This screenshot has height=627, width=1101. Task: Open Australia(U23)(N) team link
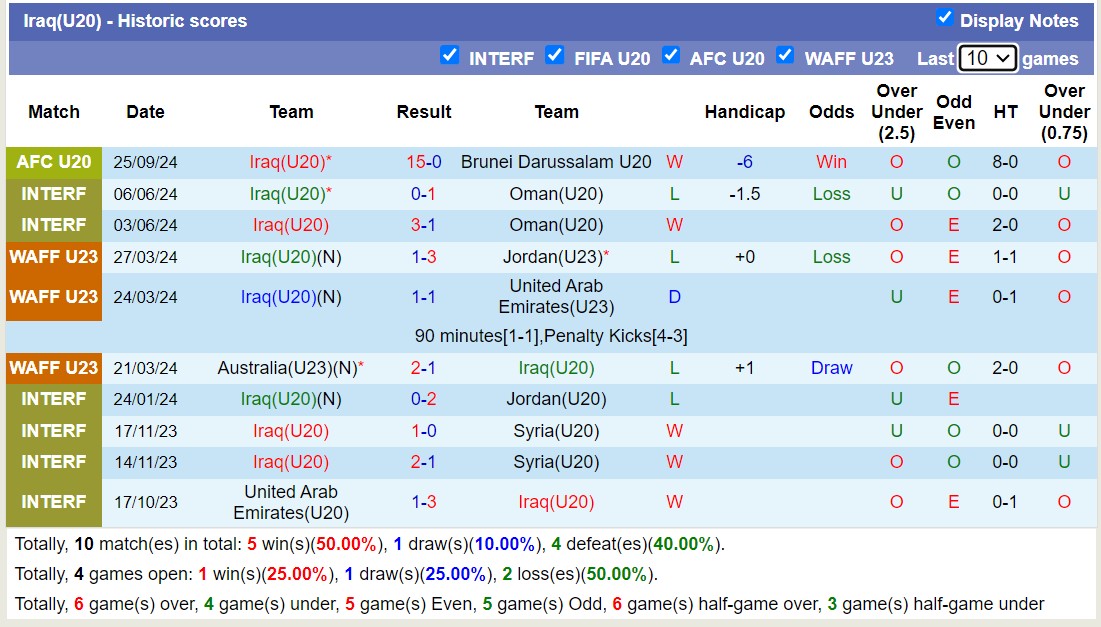[x=290, y=368]
